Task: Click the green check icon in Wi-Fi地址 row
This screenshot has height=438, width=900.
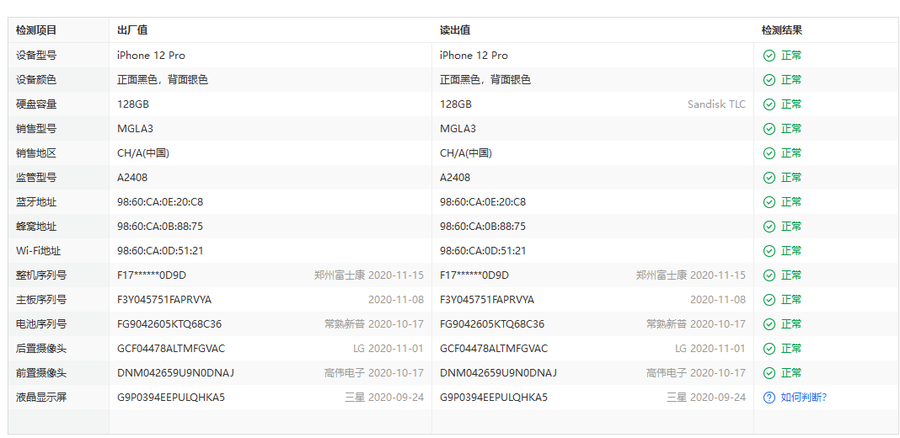Action: [769, 251]
